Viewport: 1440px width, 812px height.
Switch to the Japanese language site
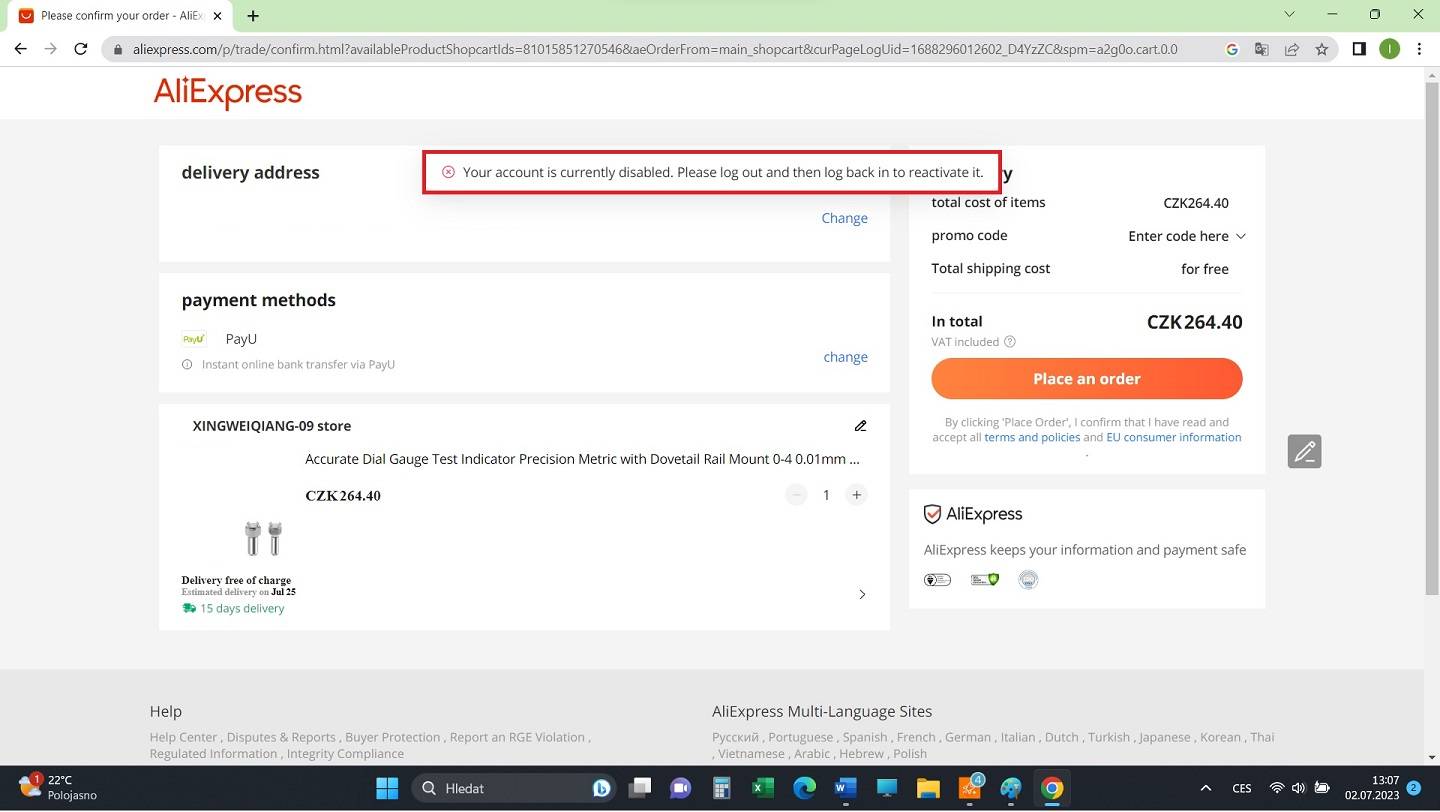(x=1165, y=737)
